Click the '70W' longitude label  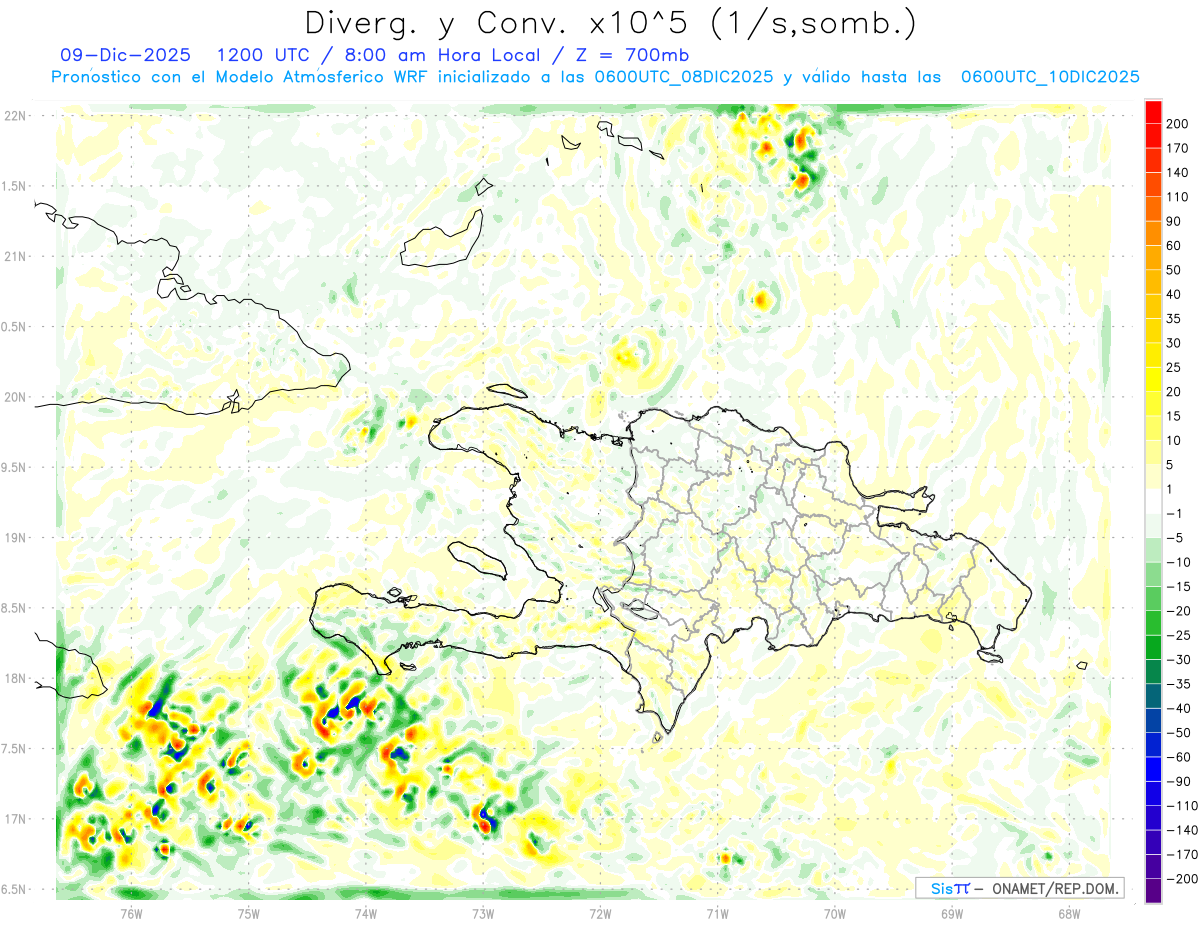835,912
